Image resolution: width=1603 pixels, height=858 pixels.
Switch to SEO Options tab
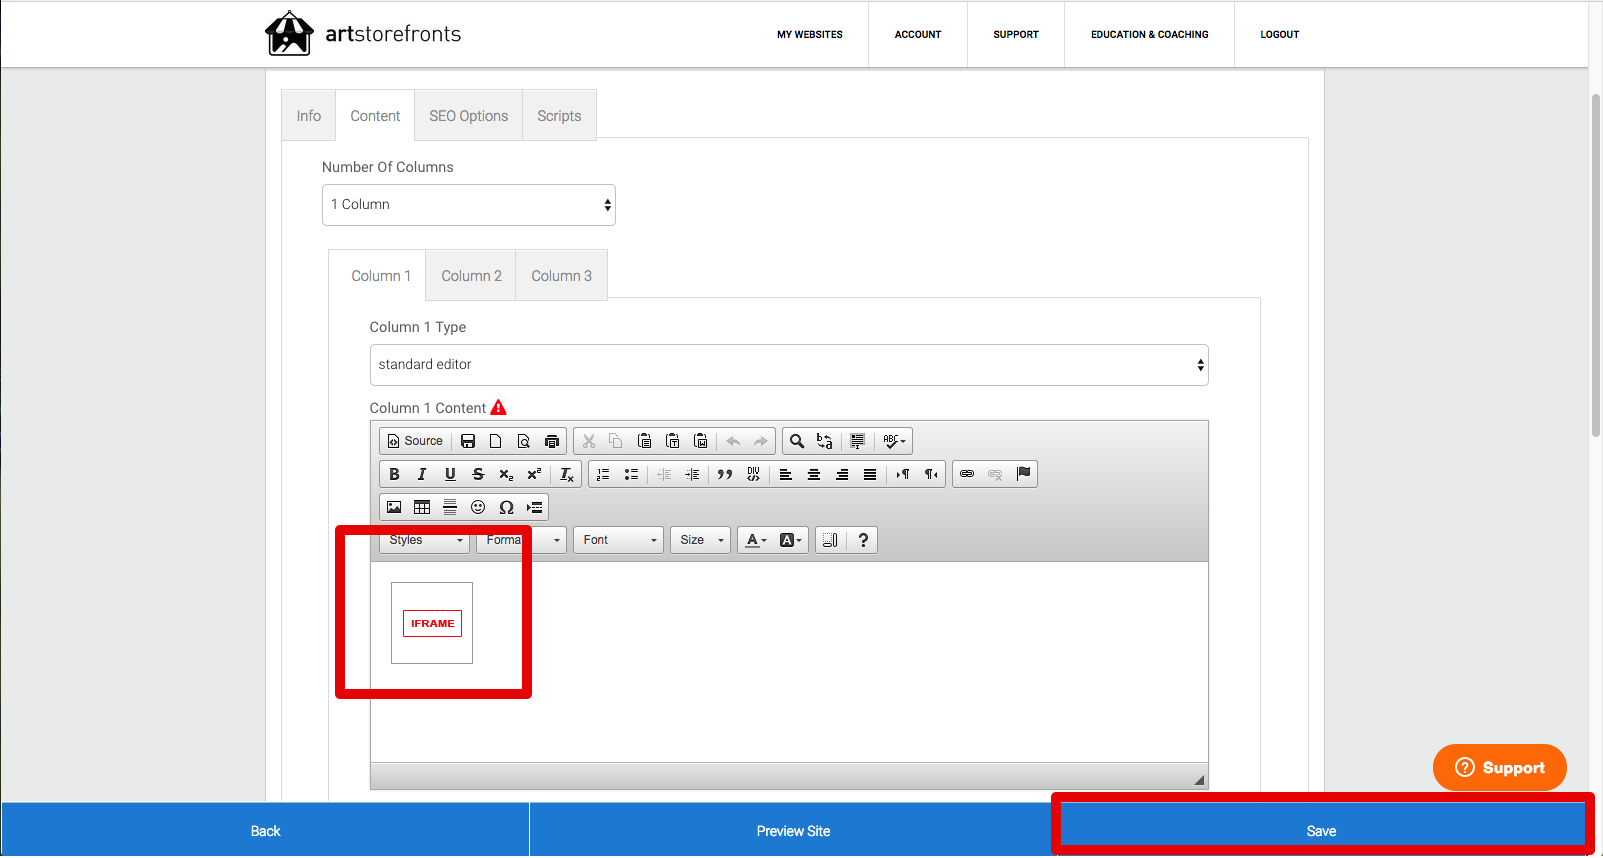[x=468, y=116]
